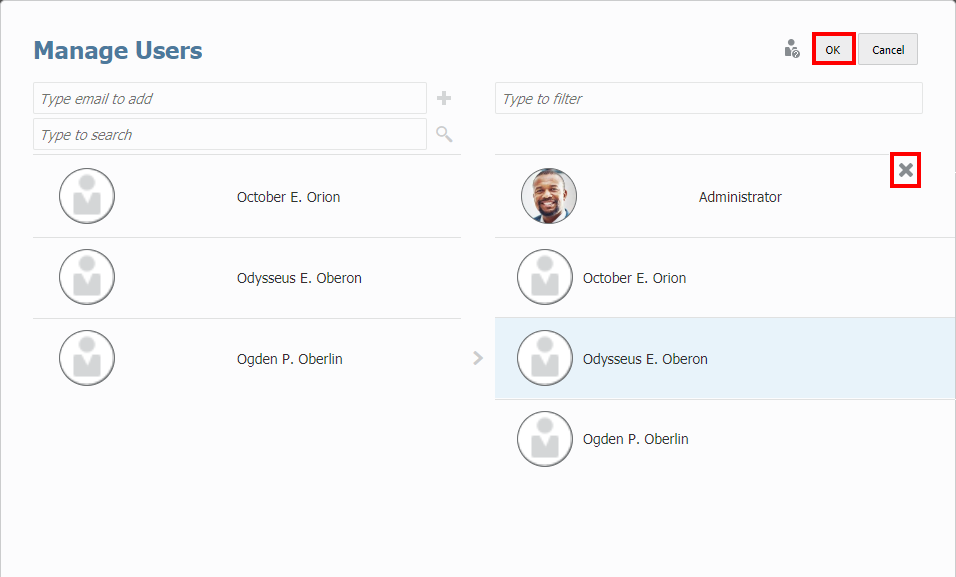Select October E. Orion name in left list
Image resolution: width=956 pixels, height=577 pixels.
click(288, 197)
